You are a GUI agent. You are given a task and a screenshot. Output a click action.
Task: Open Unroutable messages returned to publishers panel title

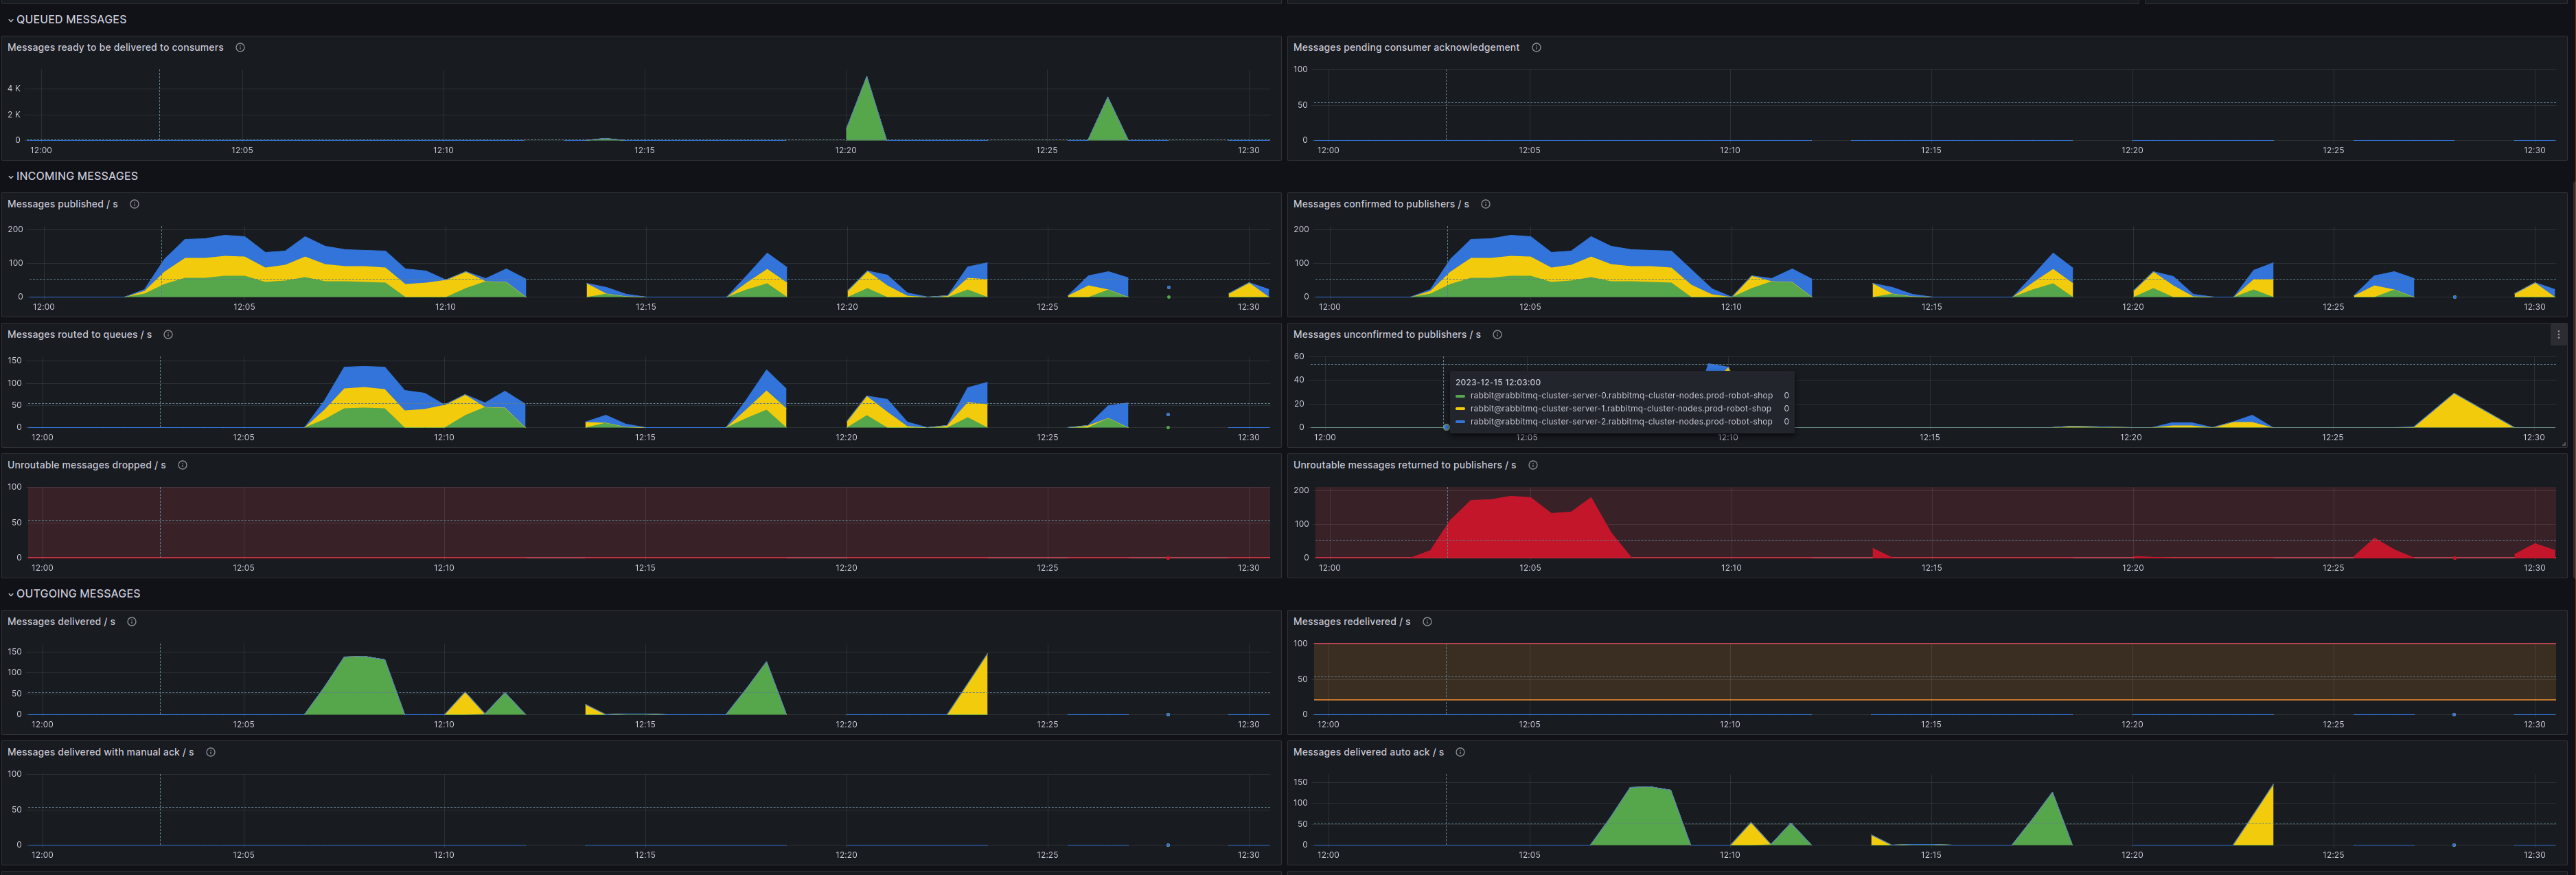[1404, 465]
